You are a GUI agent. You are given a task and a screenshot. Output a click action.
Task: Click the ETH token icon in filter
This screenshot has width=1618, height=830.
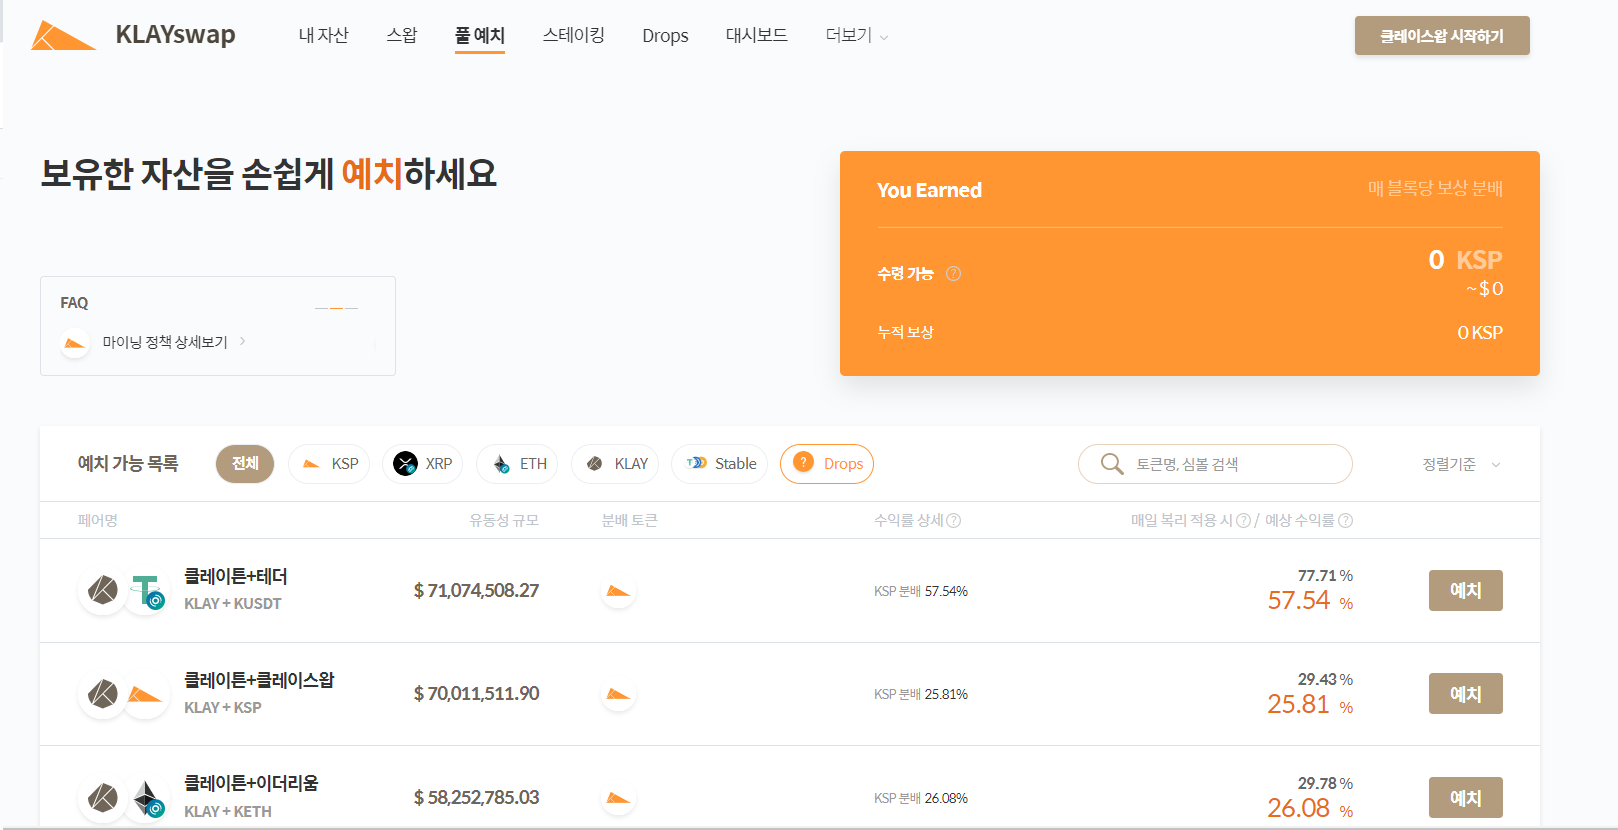(x=501, y=464)
